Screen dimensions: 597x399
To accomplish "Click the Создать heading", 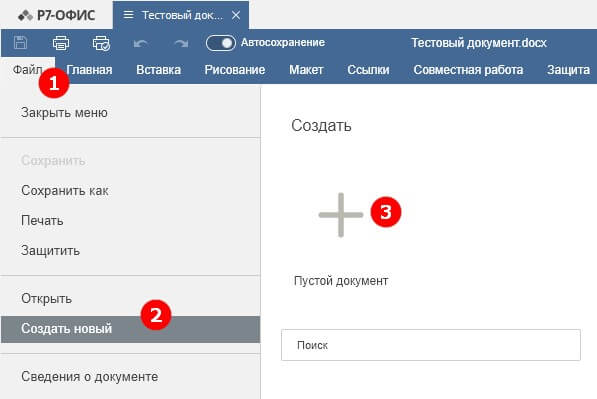I will [321, 126].
